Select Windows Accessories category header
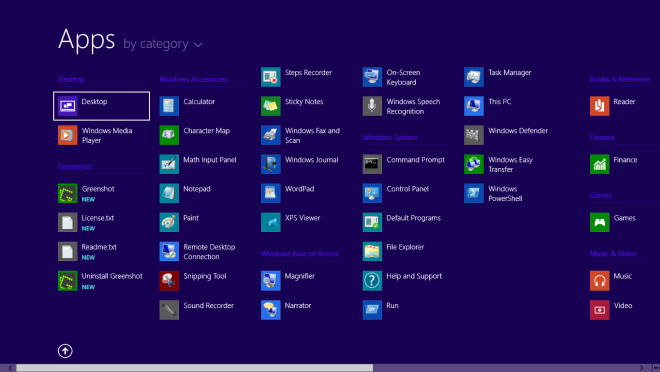 pos(194,79)
